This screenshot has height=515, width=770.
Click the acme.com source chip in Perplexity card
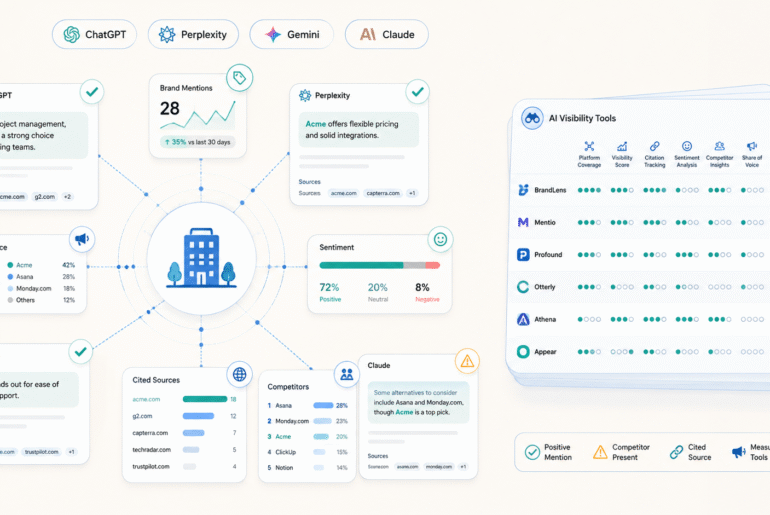coord(344,193)
